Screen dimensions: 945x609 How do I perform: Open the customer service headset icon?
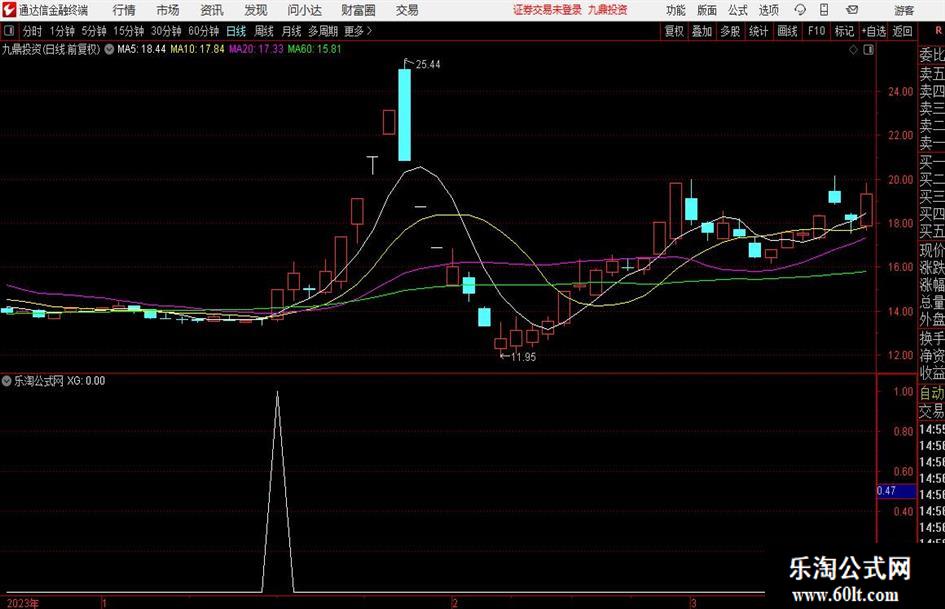(800, 10)
